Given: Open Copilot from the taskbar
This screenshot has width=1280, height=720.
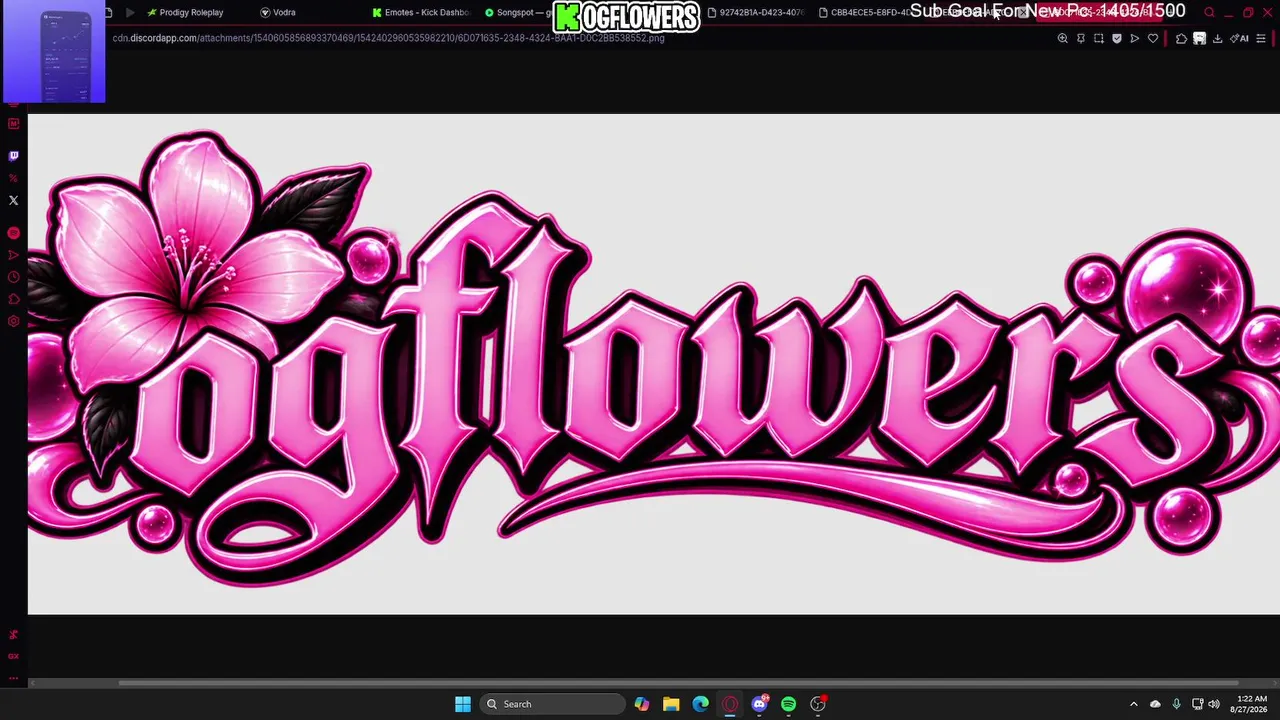Looking at the screenshot, I should coord(642,704).
